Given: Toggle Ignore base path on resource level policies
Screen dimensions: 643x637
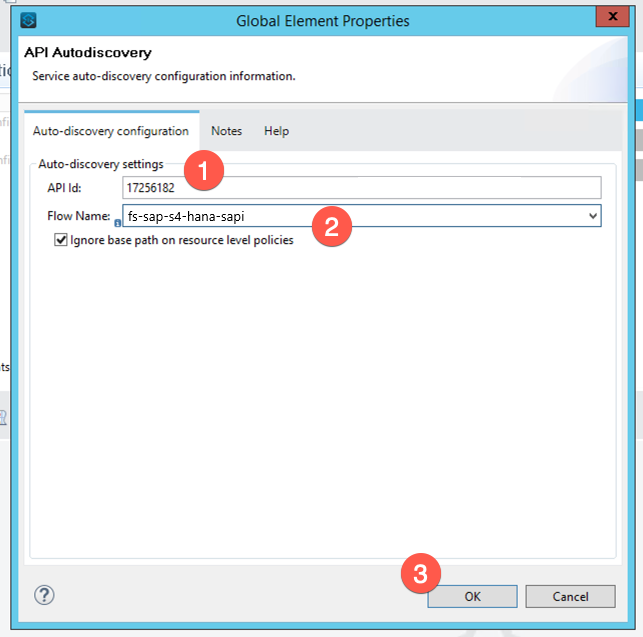Looking at the screenshot, I should point(61,240).
